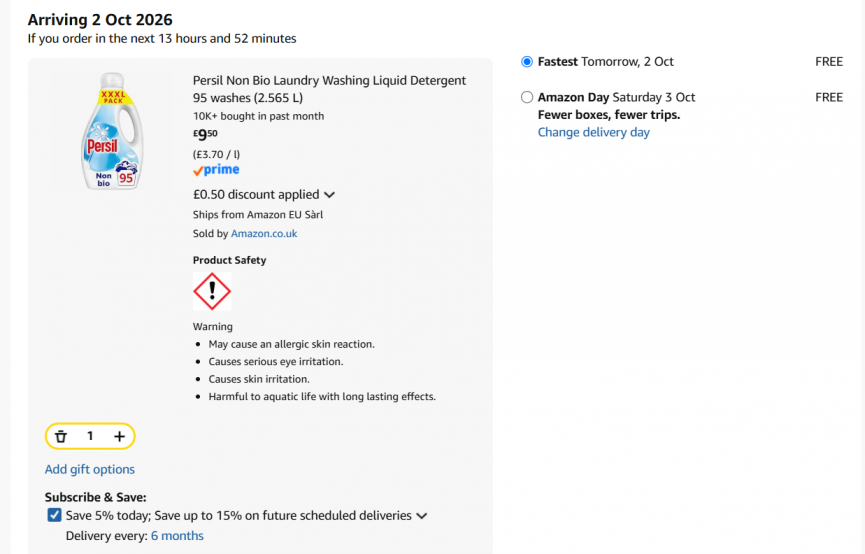
Task: Expand Subscribe & Save savings details chevron
Action: tap(421, 516)
